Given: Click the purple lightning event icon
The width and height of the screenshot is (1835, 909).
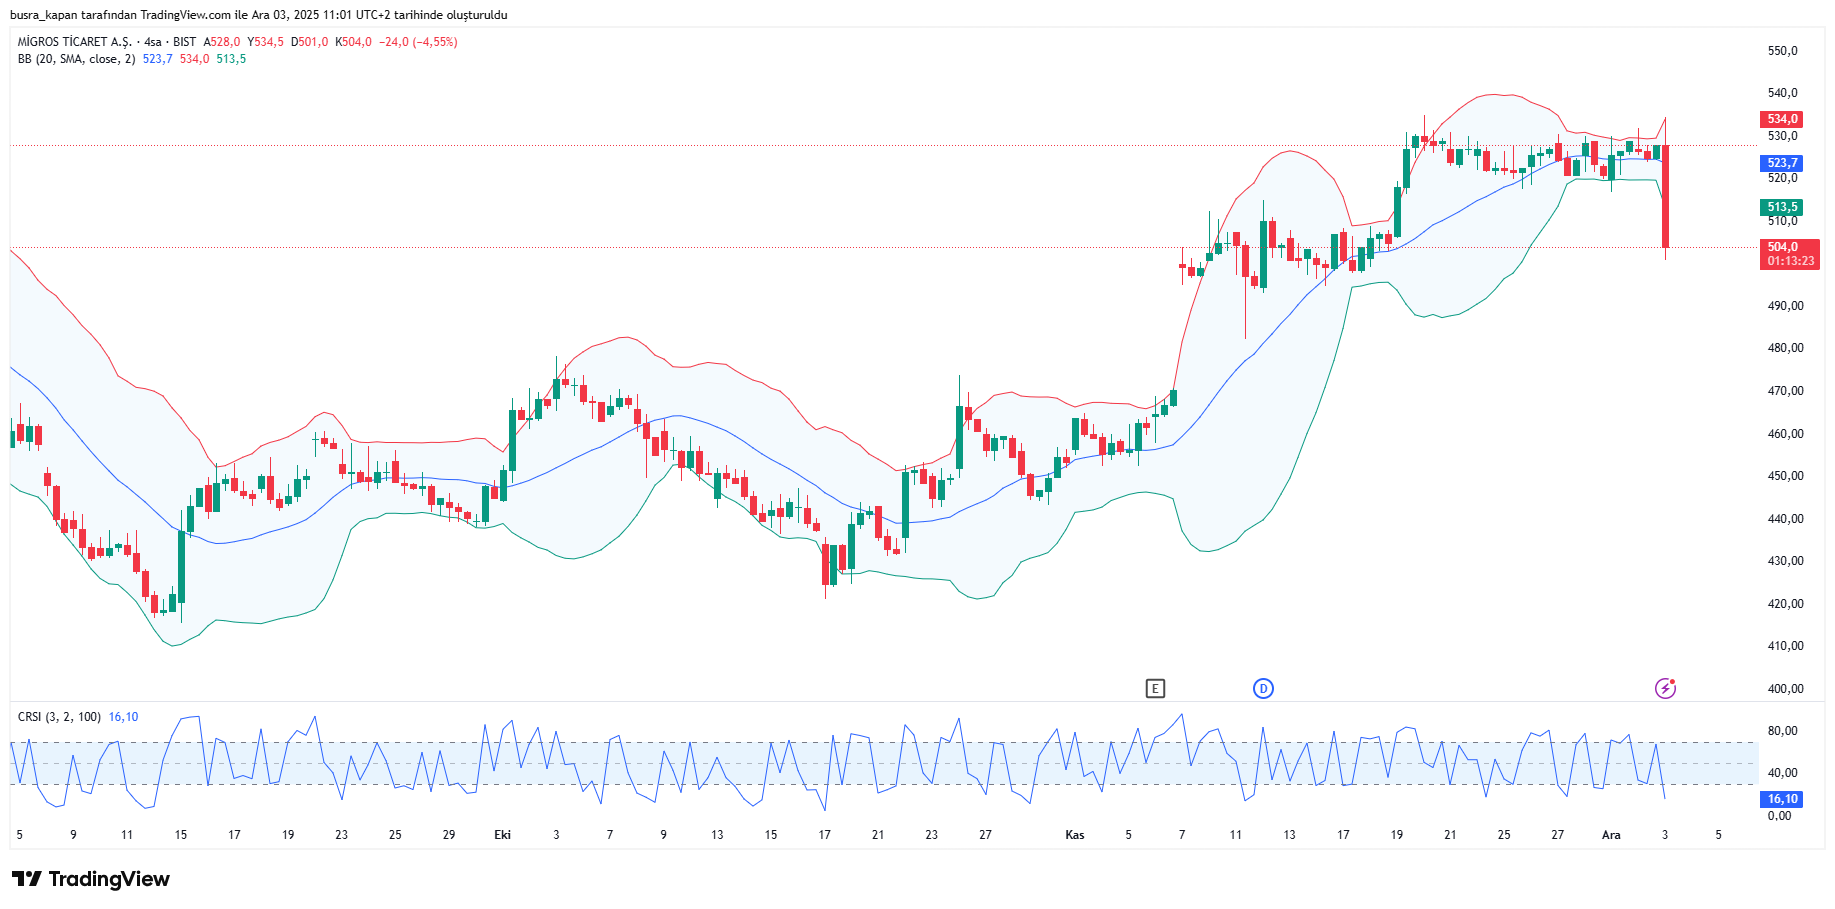Looking at the screenshot, I should click(1665, 688).
